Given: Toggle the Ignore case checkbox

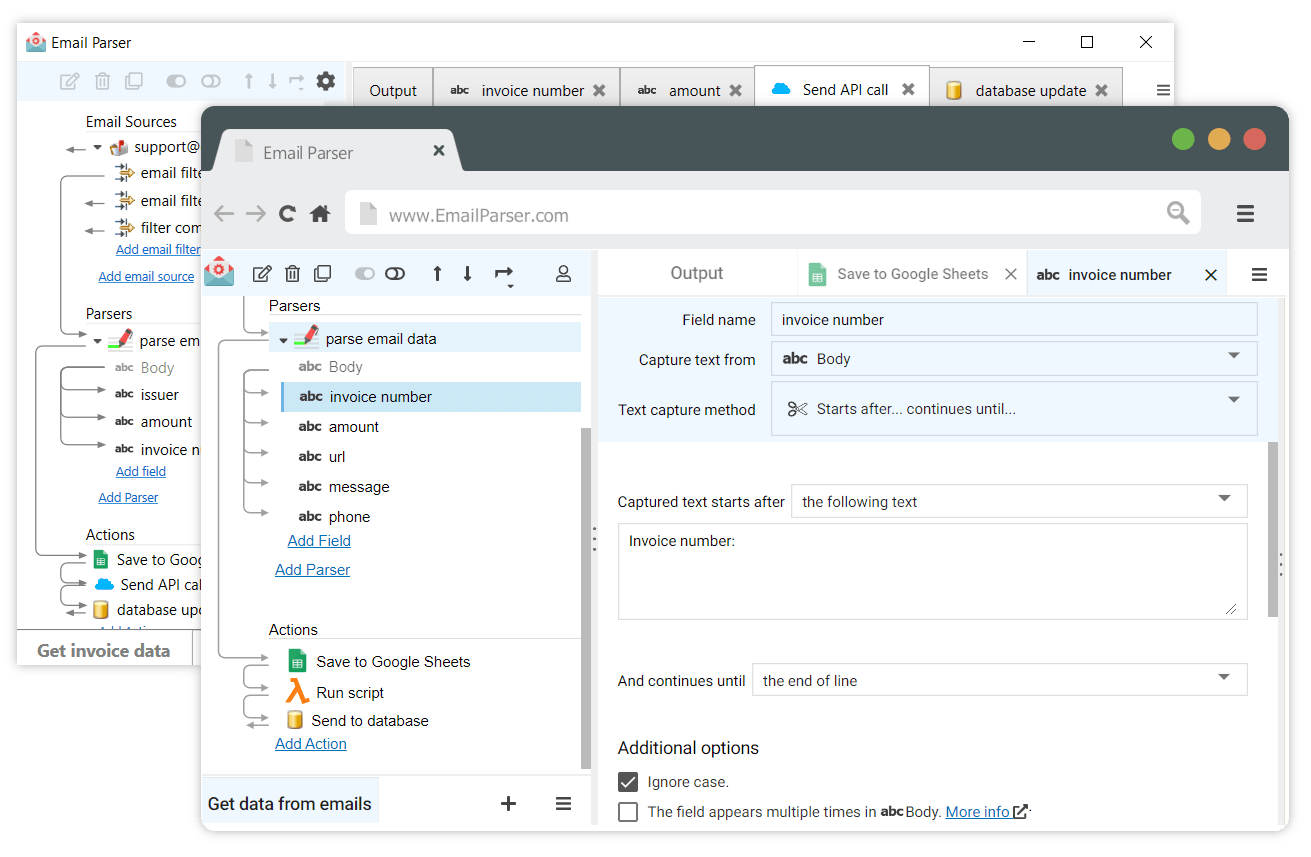Looking at the screenshot, I should [x=628, y=782].
